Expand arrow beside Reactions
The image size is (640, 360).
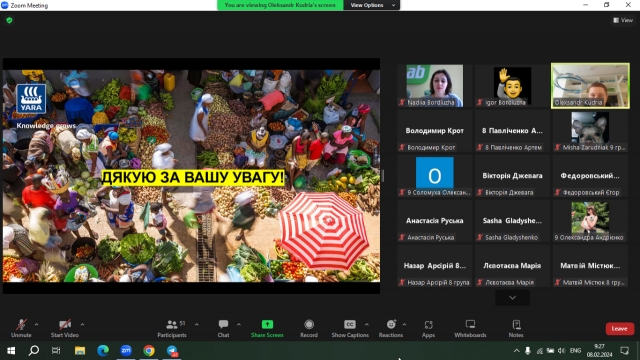pos(404,324)
